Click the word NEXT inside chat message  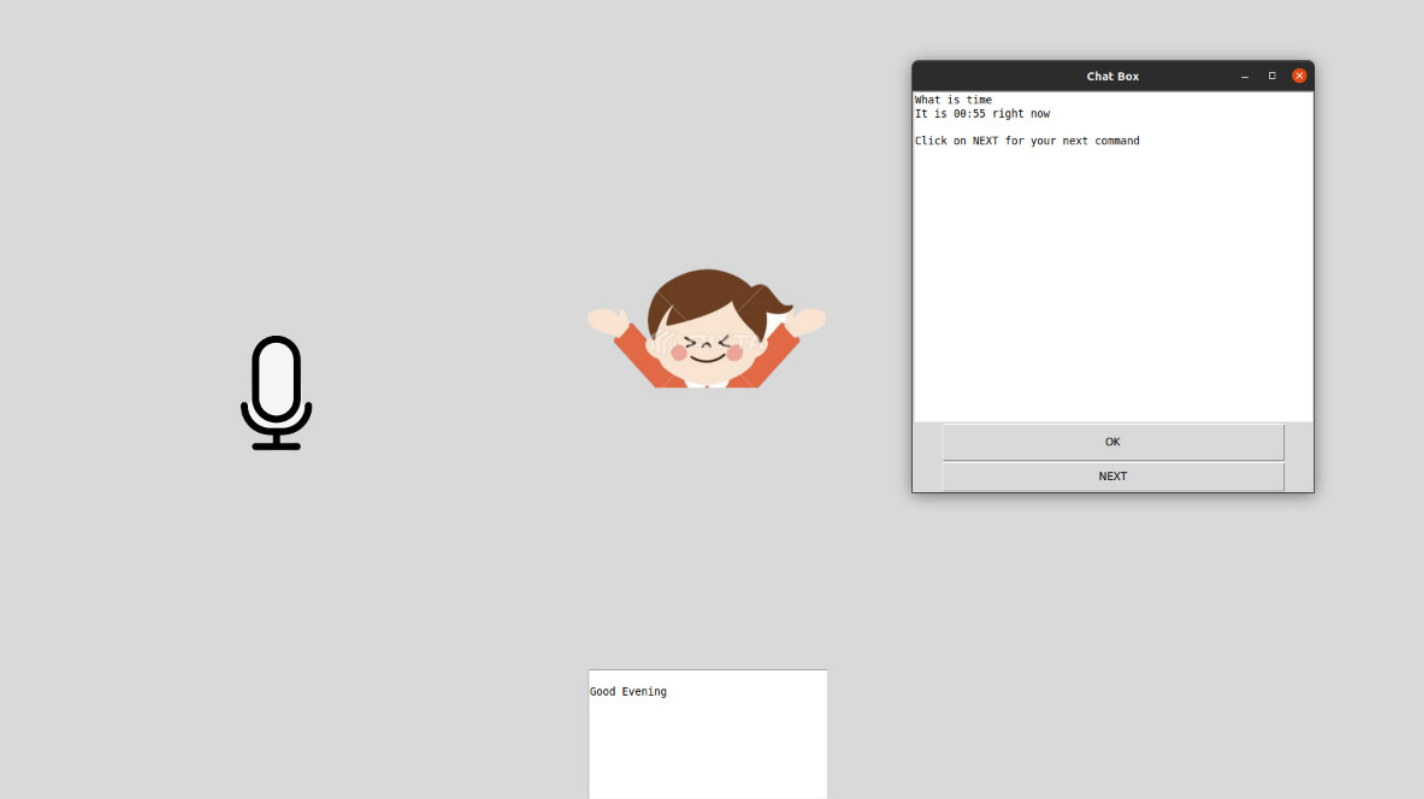coord(985,141)
